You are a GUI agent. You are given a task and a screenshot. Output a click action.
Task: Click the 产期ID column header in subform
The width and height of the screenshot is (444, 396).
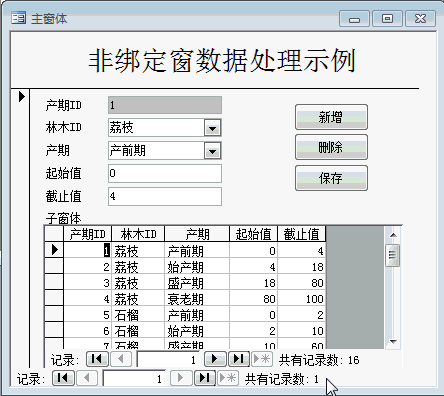pyautogui.click(x=88, y=234)
